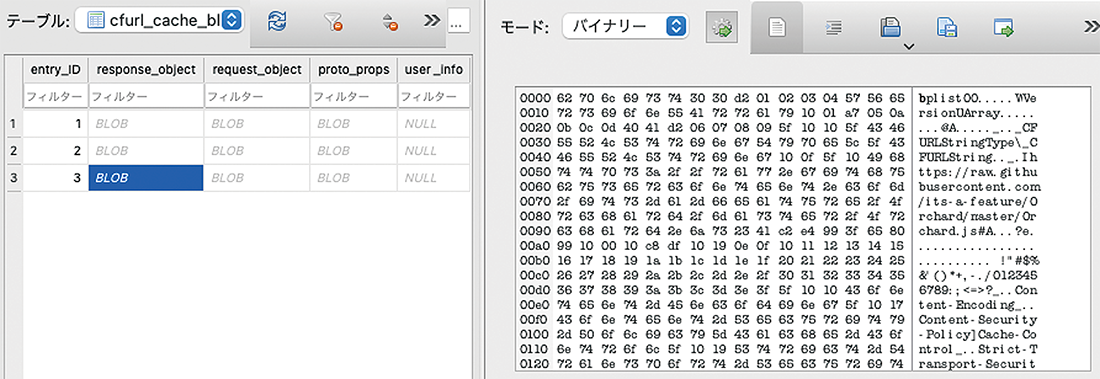This screenshot has width=1100, height=379.
Task: Click the save-to-file disk icon
Action: click(x=946, y=27)
